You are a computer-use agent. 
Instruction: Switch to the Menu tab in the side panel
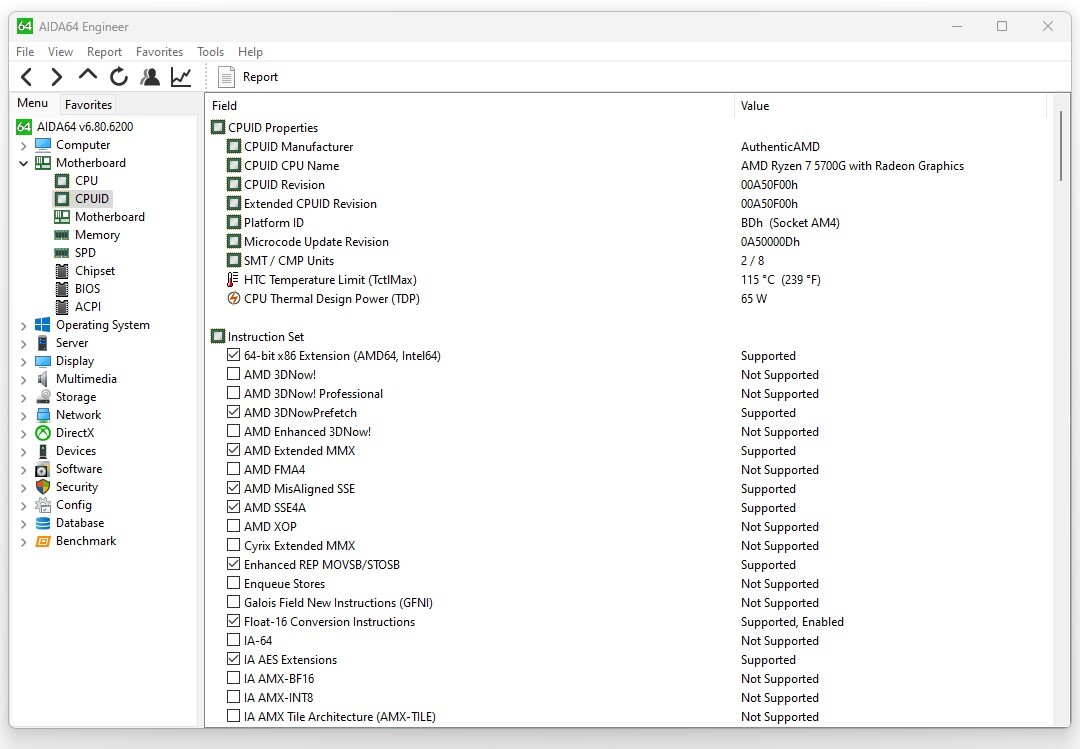pos(32,103)
